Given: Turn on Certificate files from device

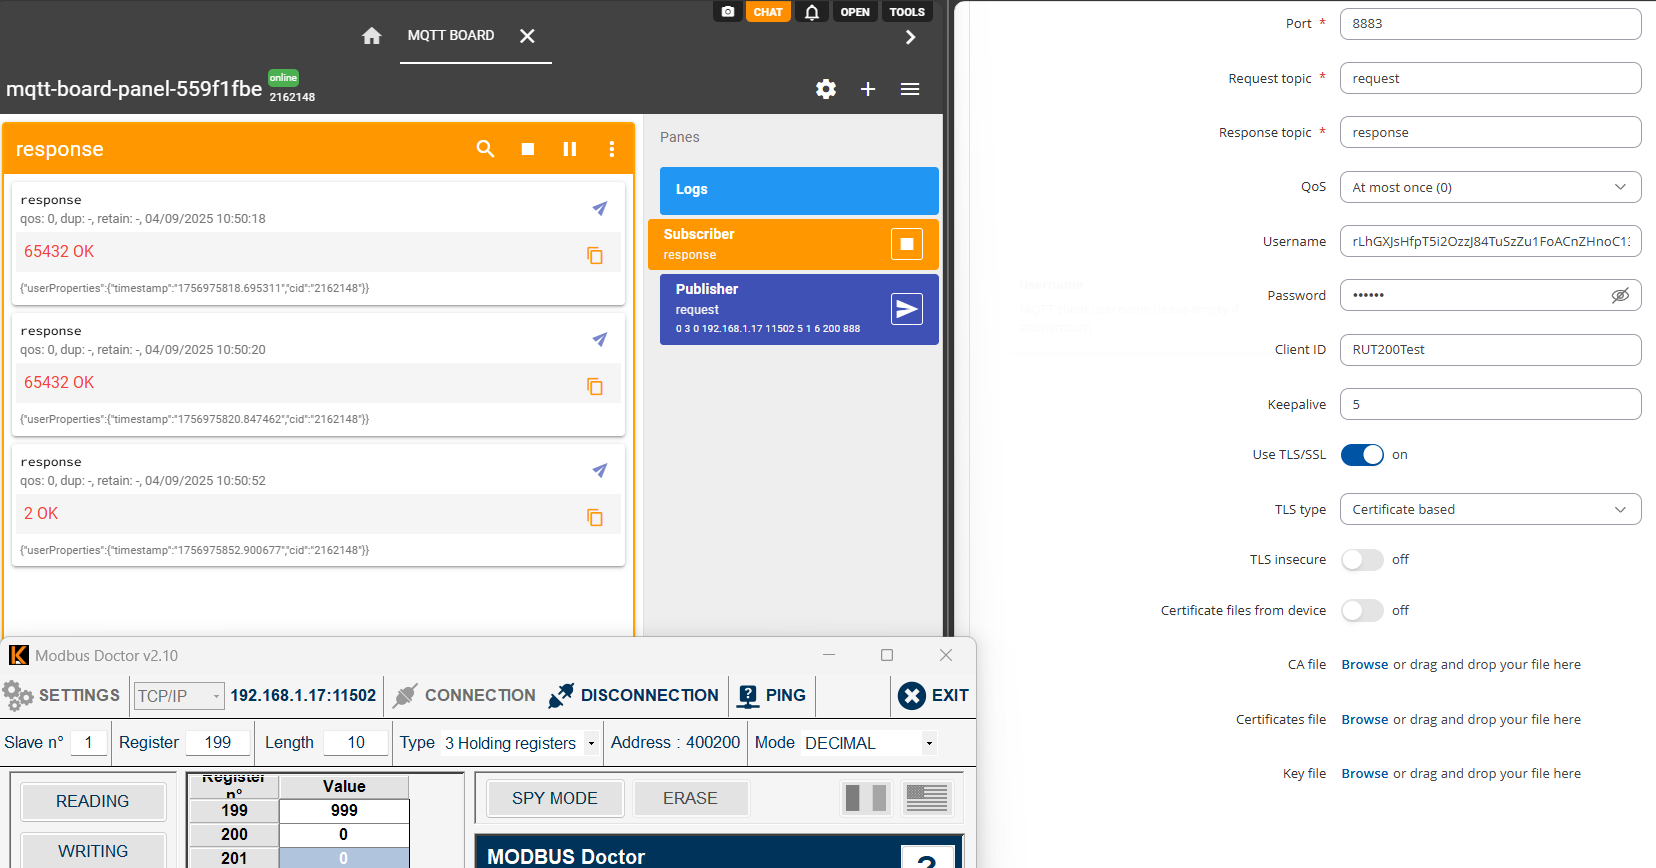Looking at the screenshot, I should click(1362, 611).
